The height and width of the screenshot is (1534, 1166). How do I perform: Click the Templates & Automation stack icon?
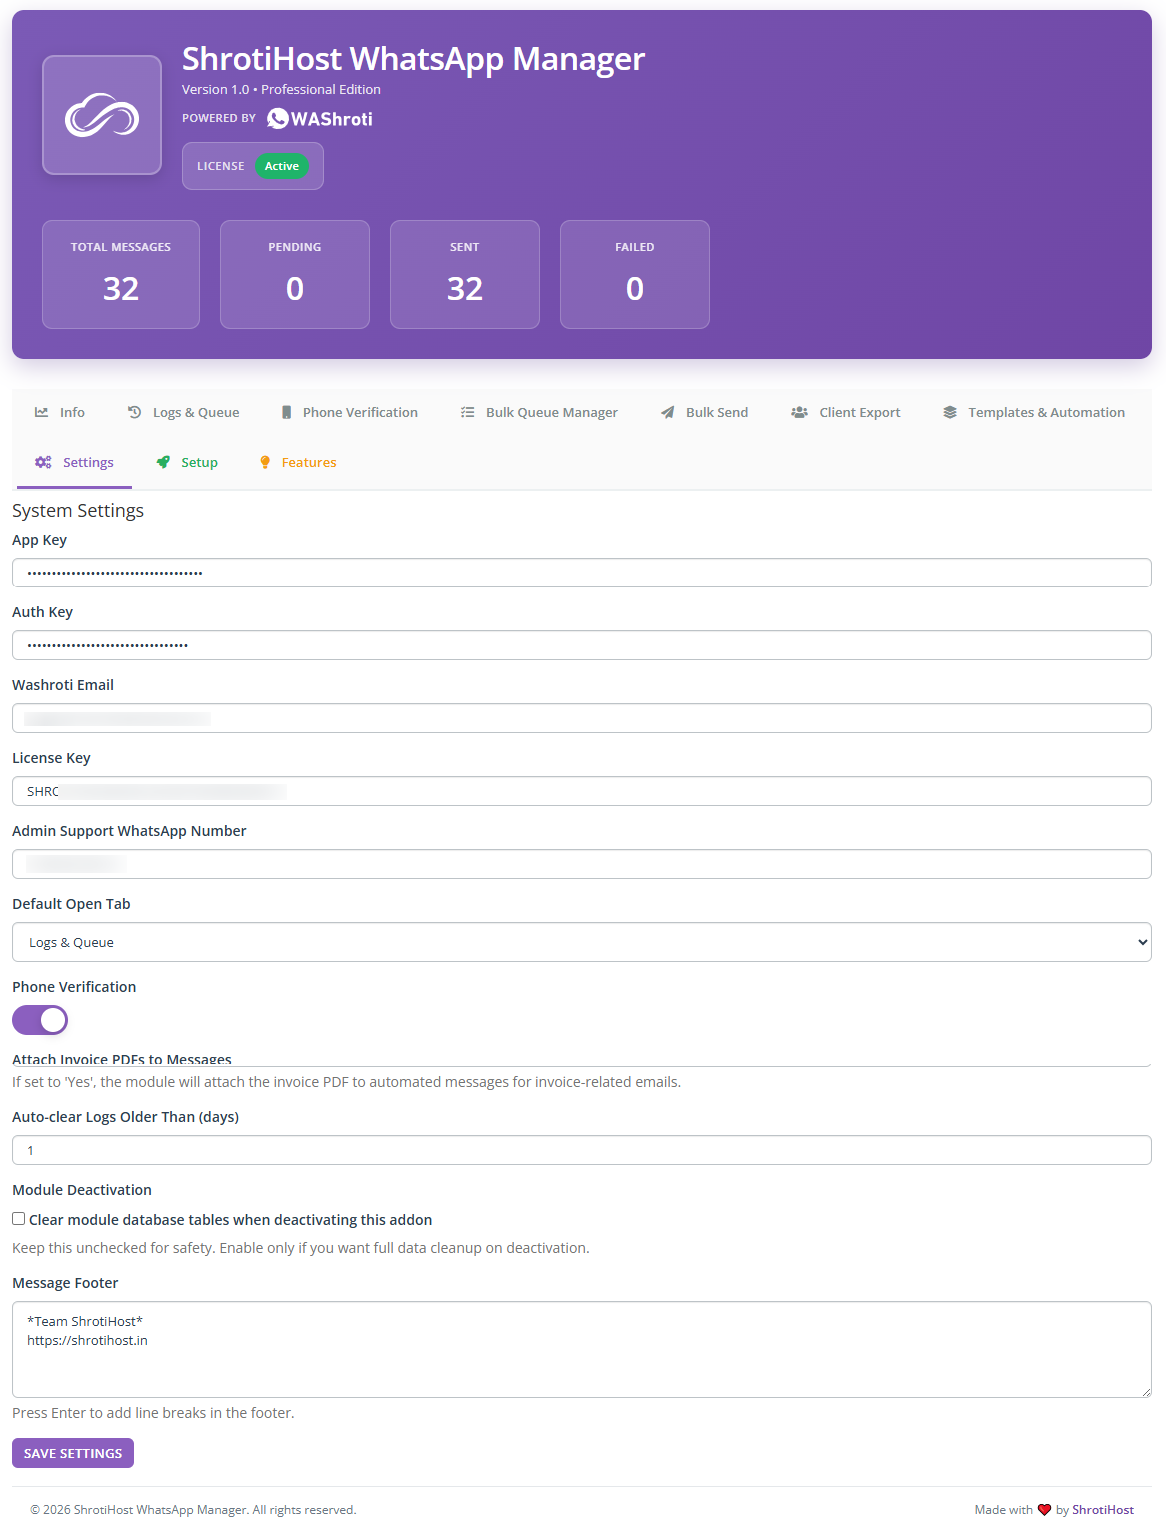click(948, 411)
